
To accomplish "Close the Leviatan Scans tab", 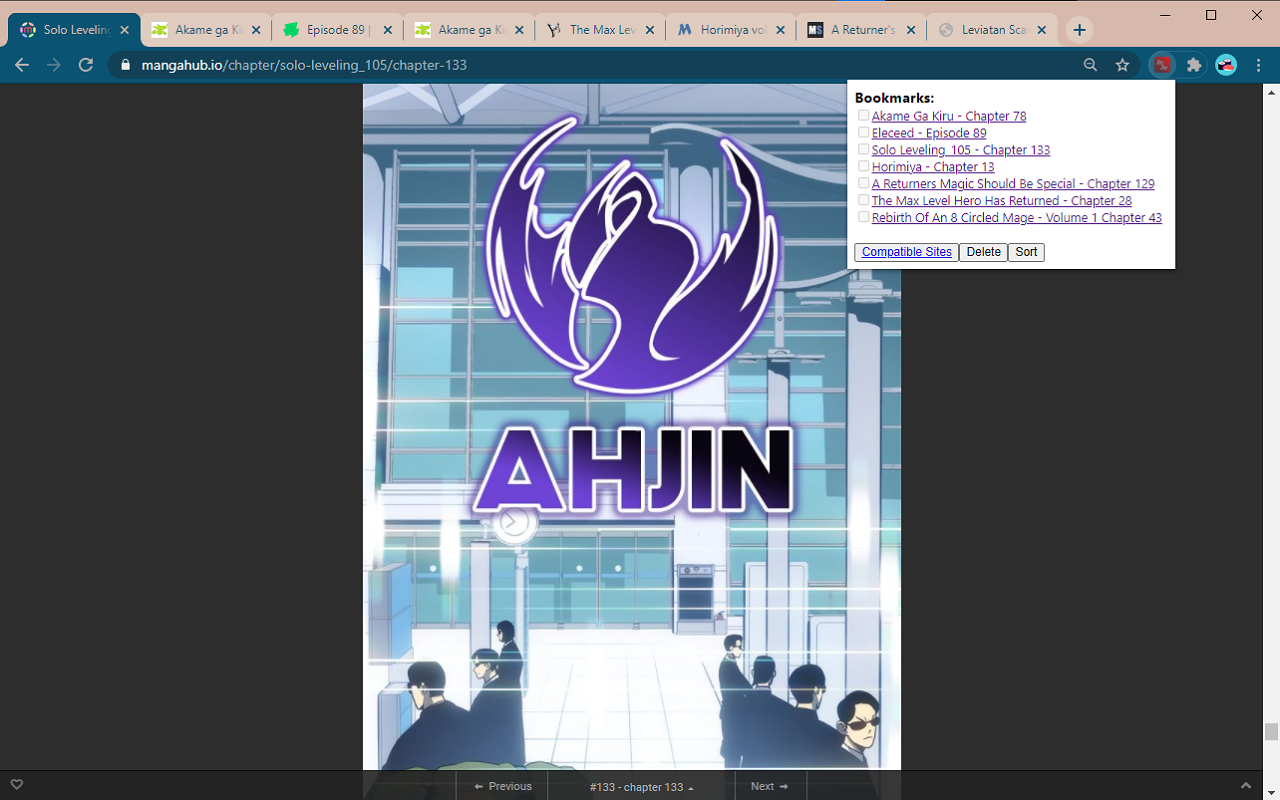I will point(1043,30).
